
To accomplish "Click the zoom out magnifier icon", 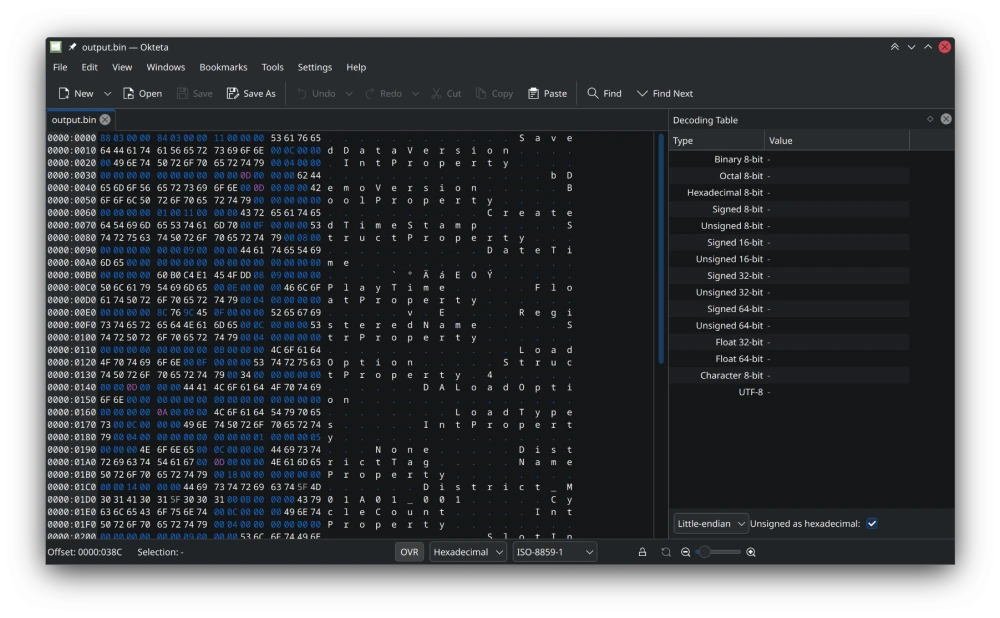I will 686,552.
